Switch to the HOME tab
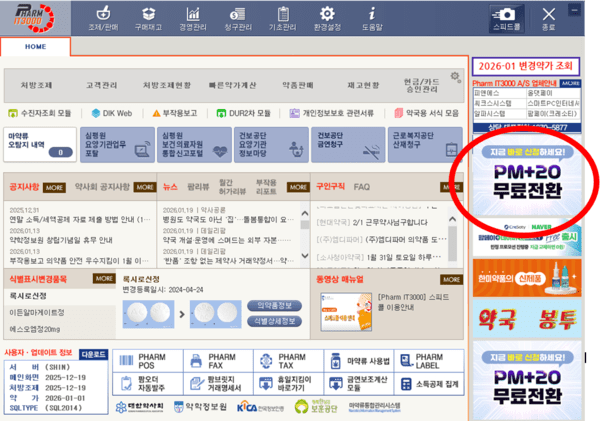 (35, 47)
